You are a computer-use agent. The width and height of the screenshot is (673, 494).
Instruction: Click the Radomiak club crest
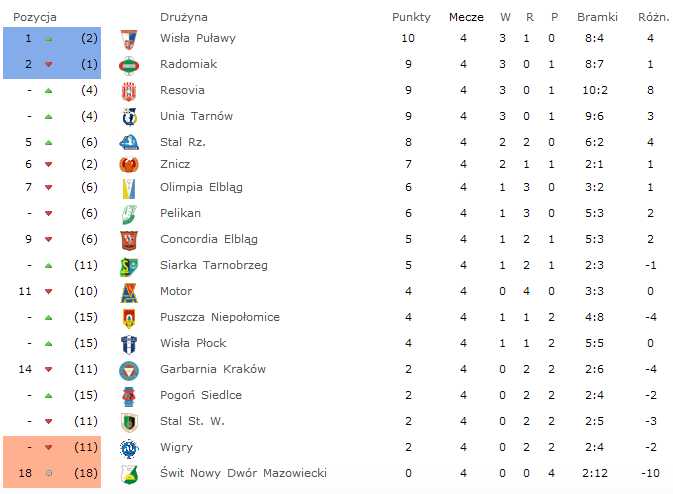[129, 65]
